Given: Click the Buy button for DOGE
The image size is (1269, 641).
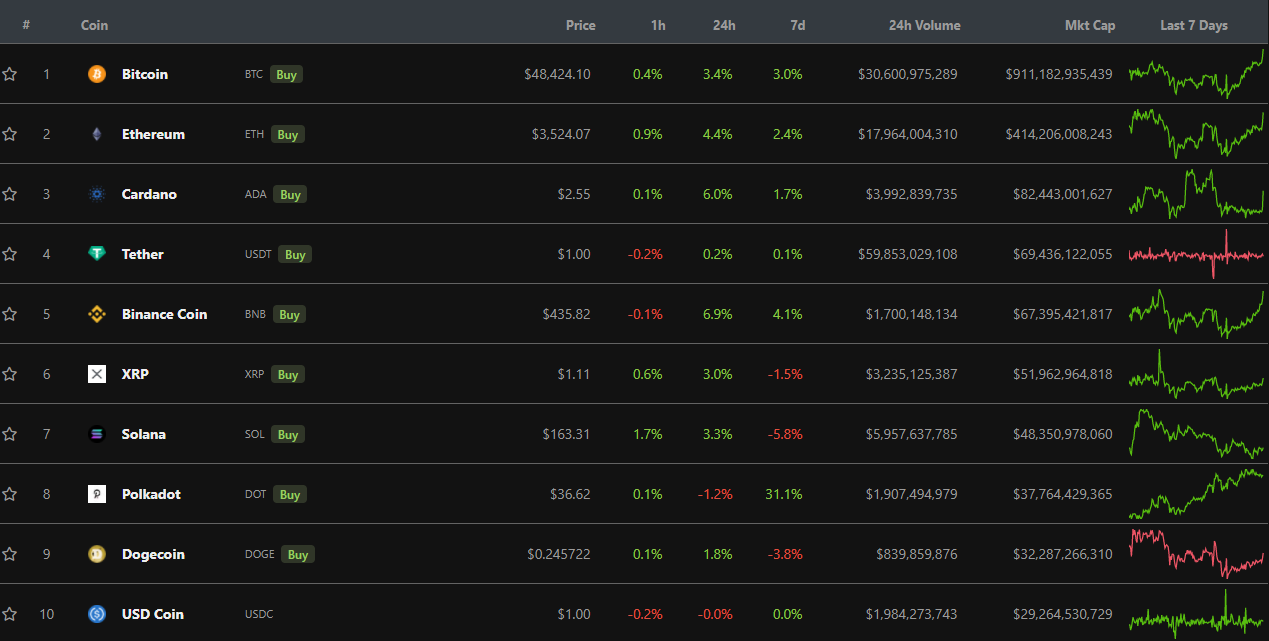Looking at the screenshot, I should coord(298,554).
